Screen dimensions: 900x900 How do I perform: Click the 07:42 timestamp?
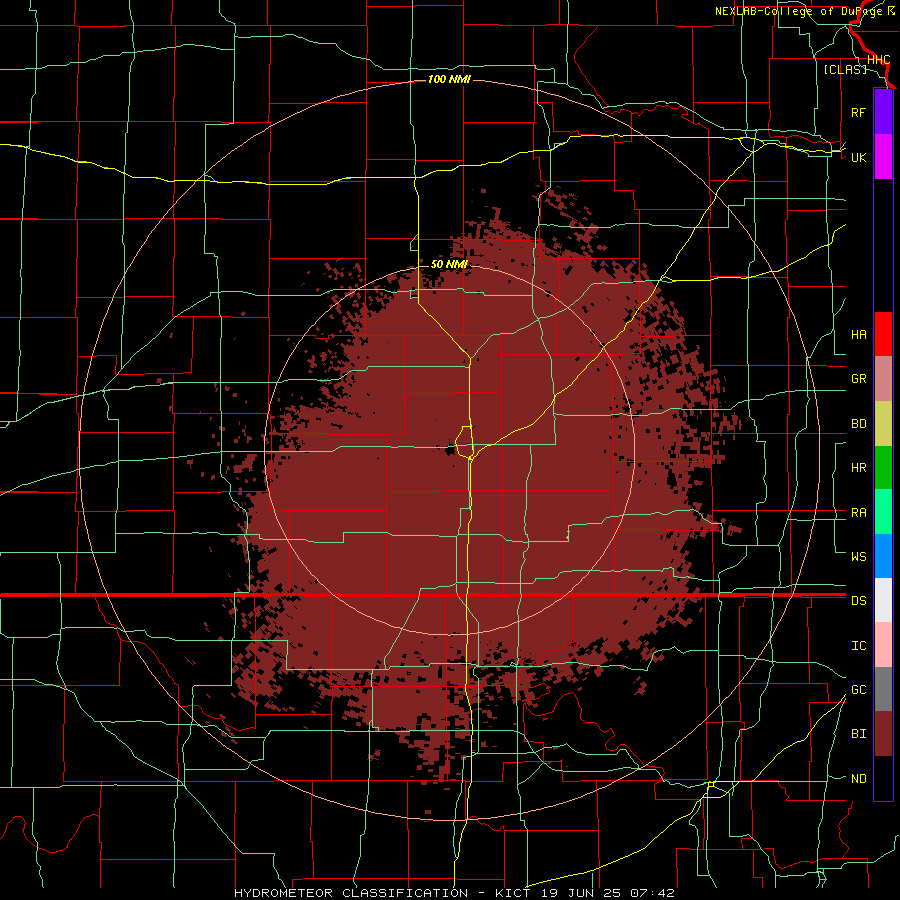(x=652, y=893)
